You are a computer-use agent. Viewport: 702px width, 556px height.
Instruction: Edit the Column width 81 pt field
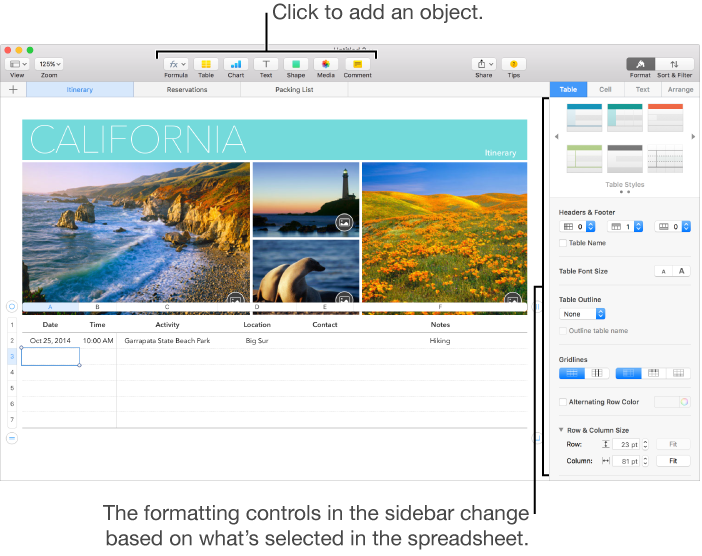(x=626, y=461)
